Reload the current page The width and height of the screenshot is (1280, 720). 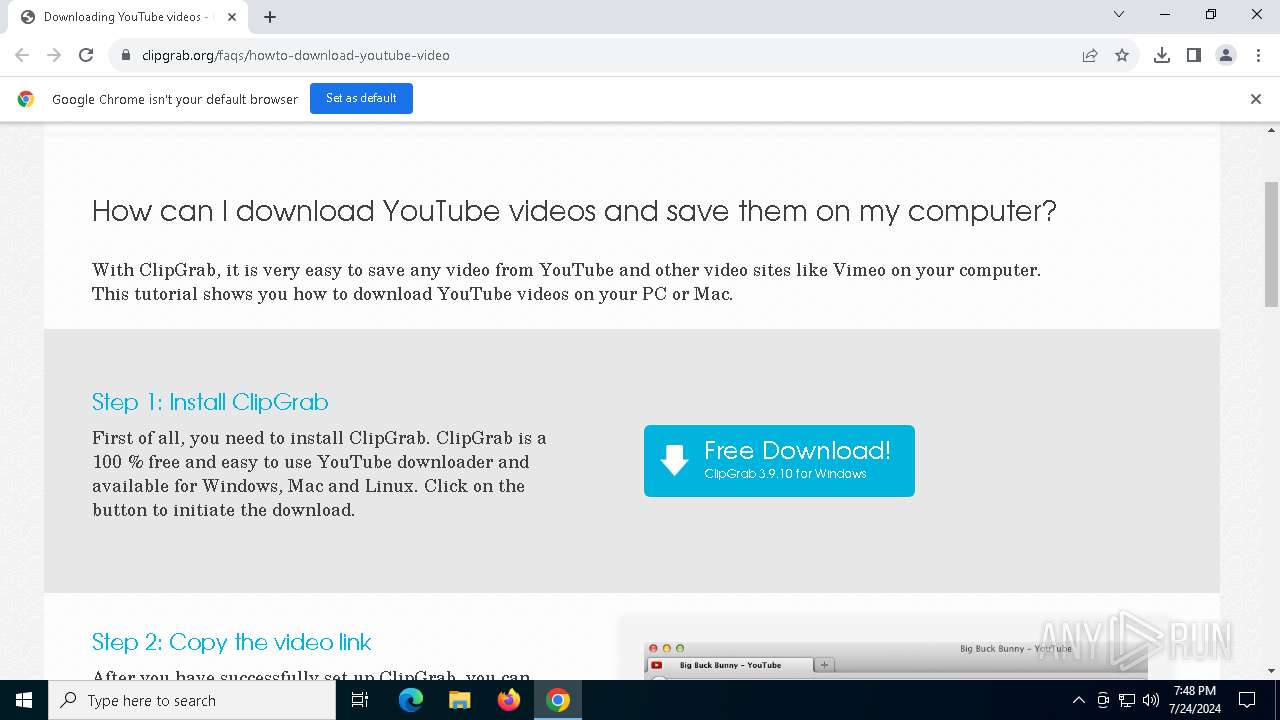coord(86,55)
